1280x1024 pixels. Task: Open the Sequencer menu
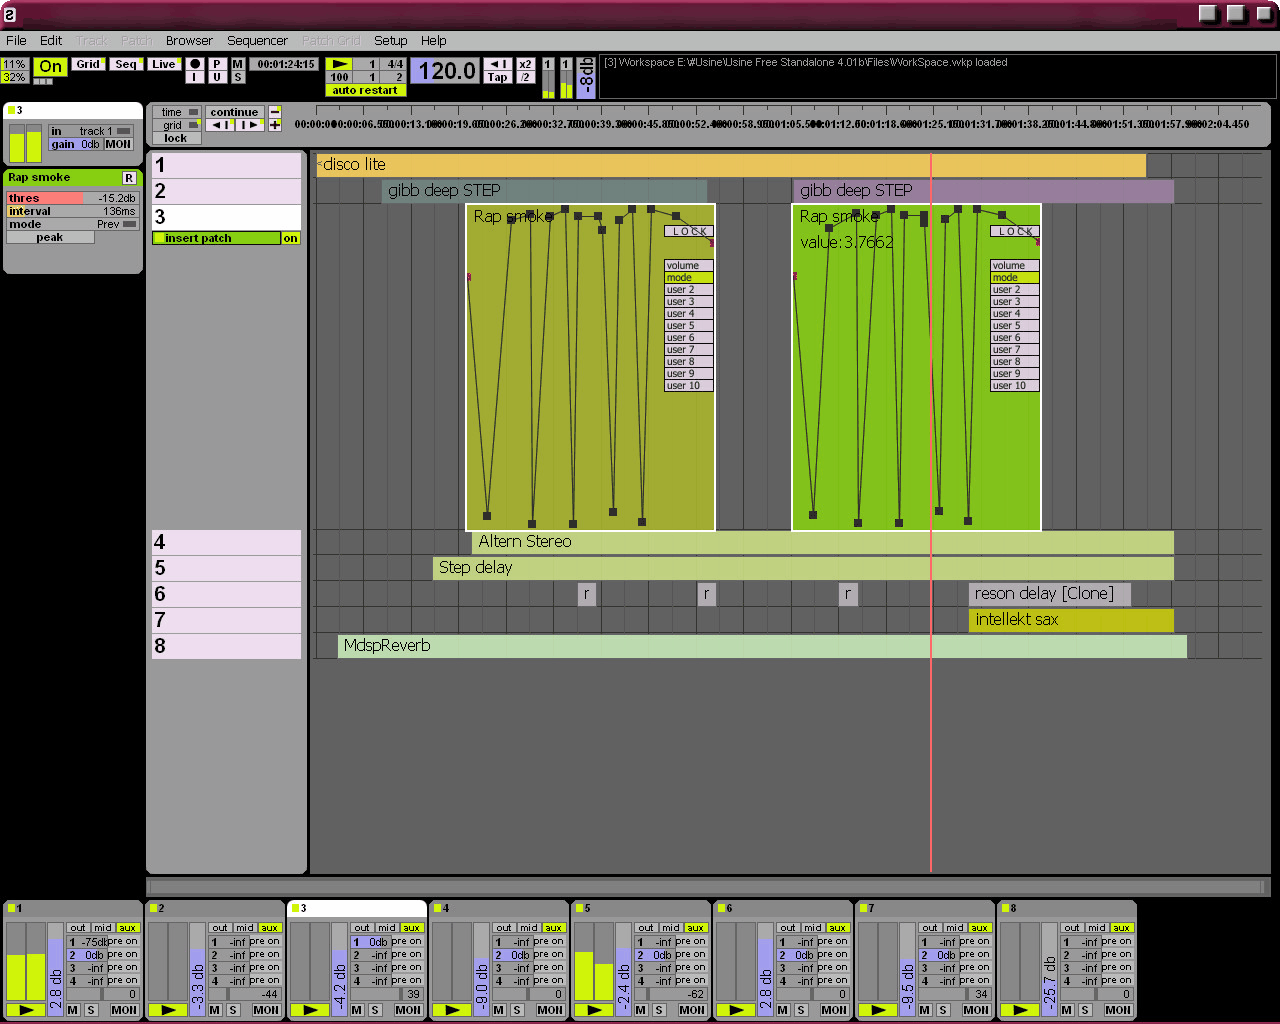tap(257, 41)
